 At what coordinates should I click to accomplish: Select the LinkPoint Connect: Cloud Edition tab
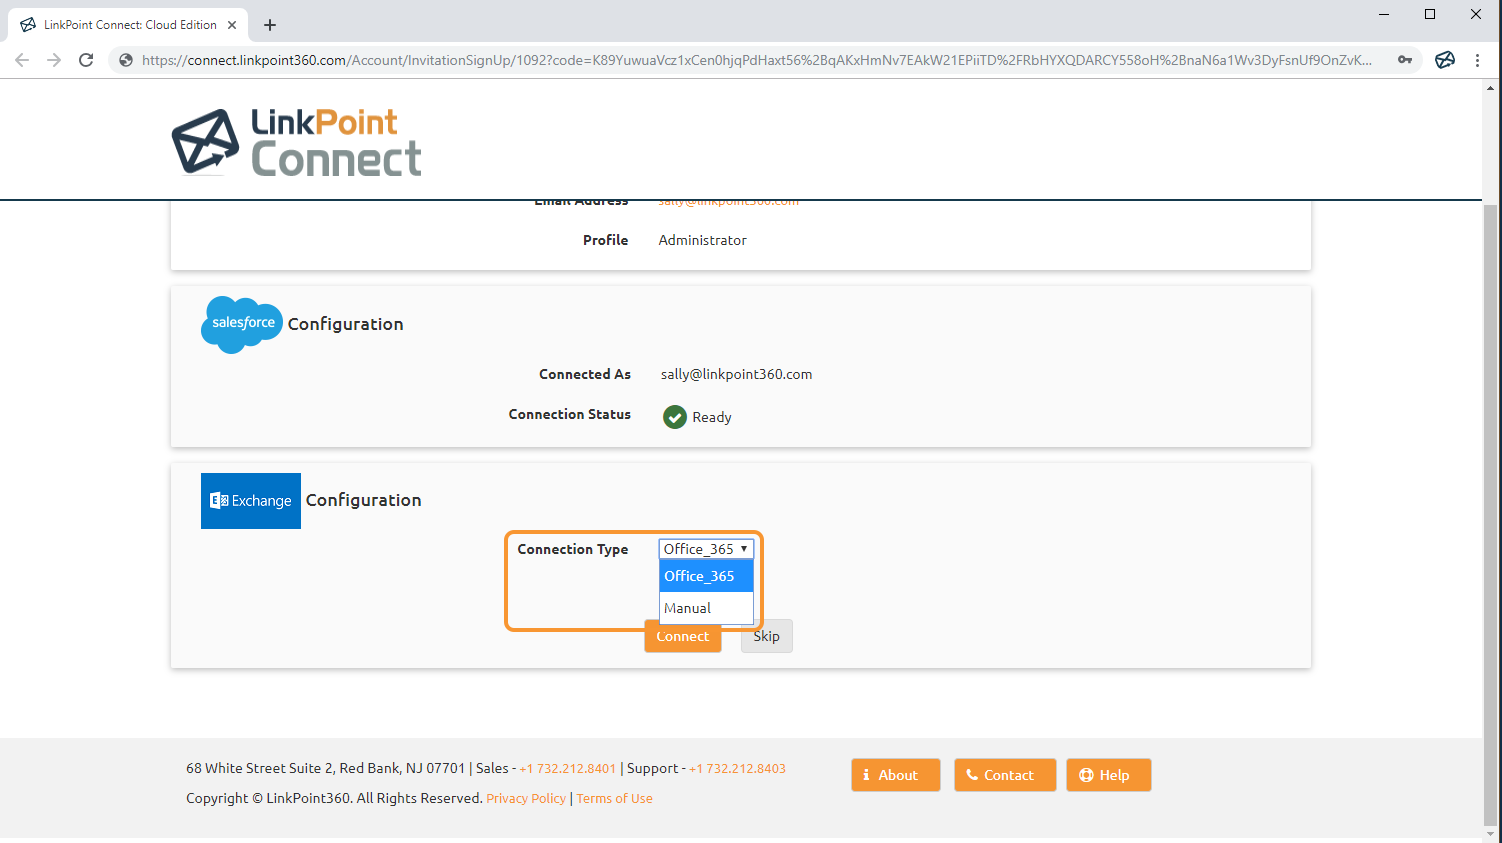click(x=128, y=25)
